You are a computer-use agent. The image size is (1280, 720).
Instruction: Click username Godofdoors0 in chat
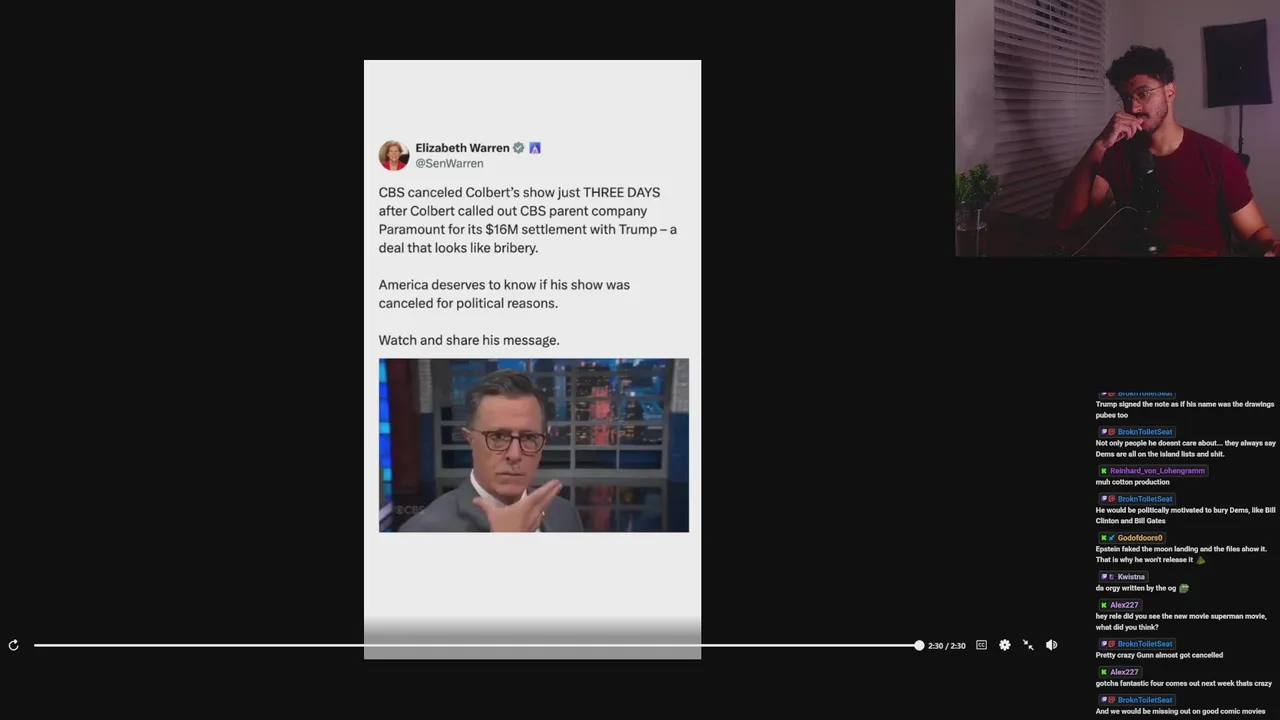tap(1140, 538)
